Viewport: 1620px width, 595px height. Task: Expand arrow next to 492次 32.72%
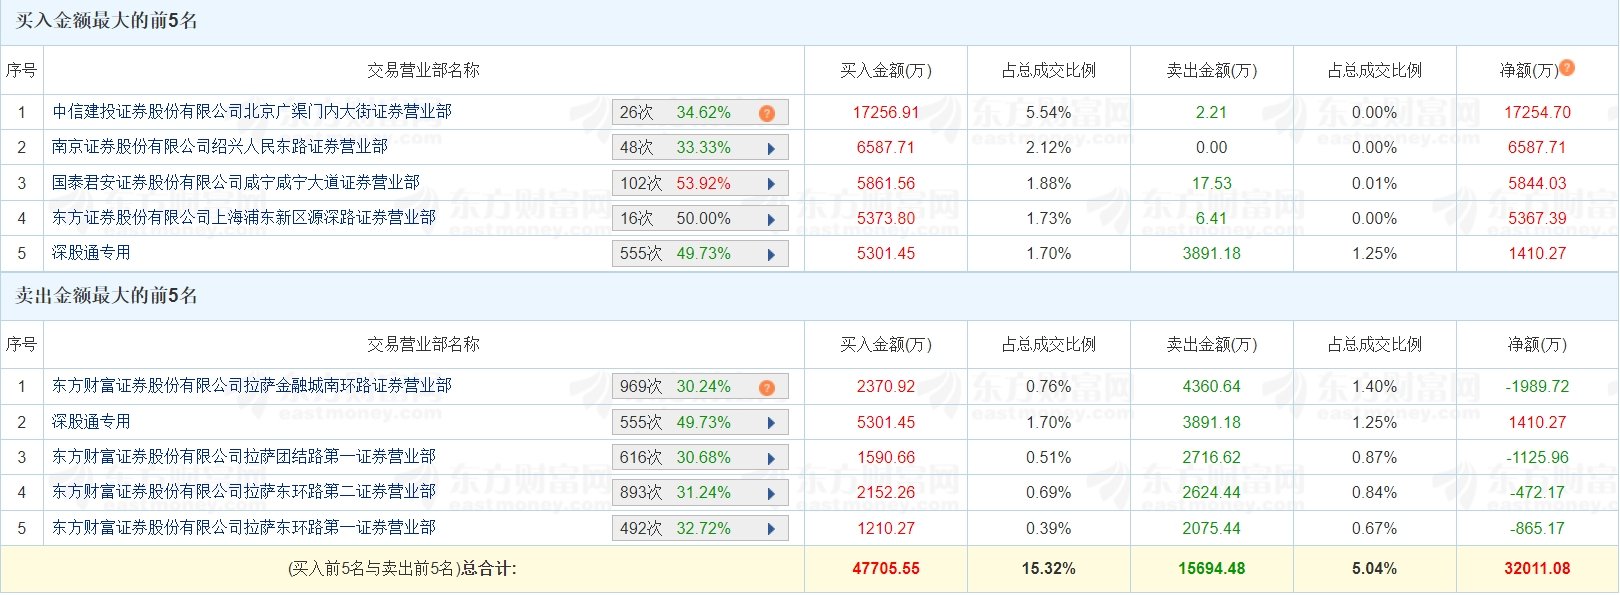click(771, 529)
